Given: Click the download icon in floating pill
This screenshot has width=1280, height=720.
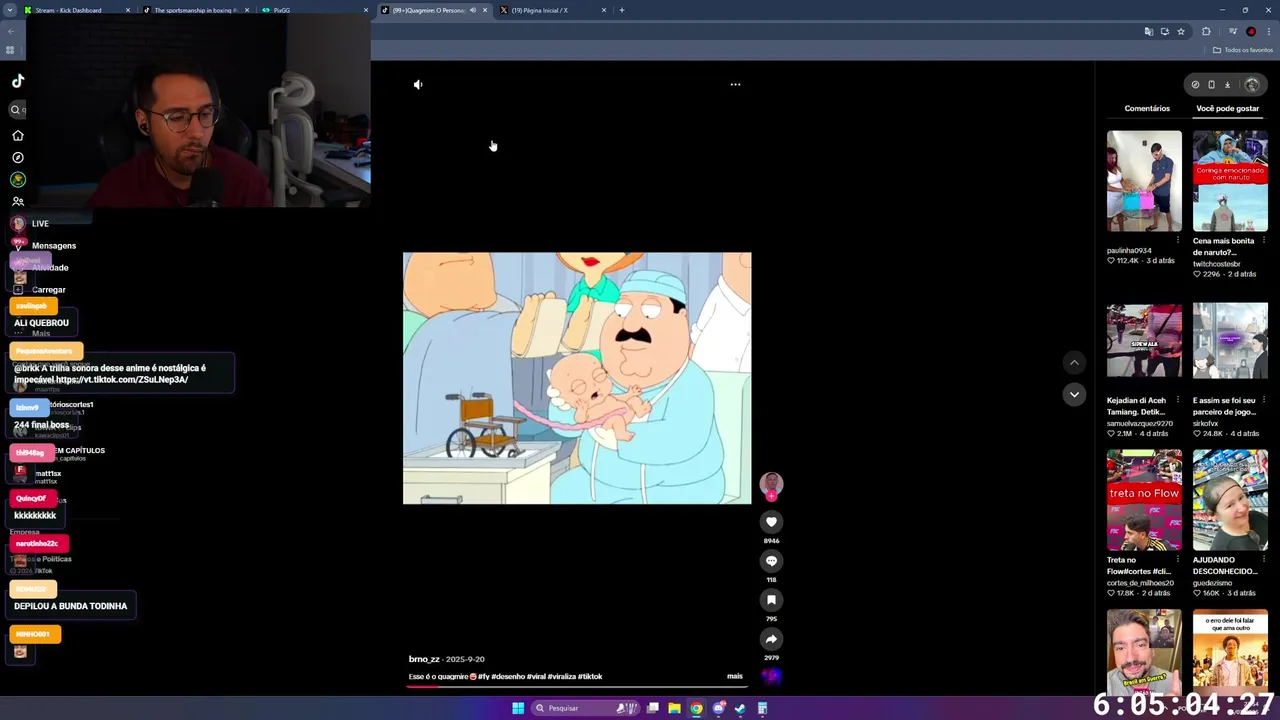Looking at the screenshot, I should click(x=1227, y=85).
